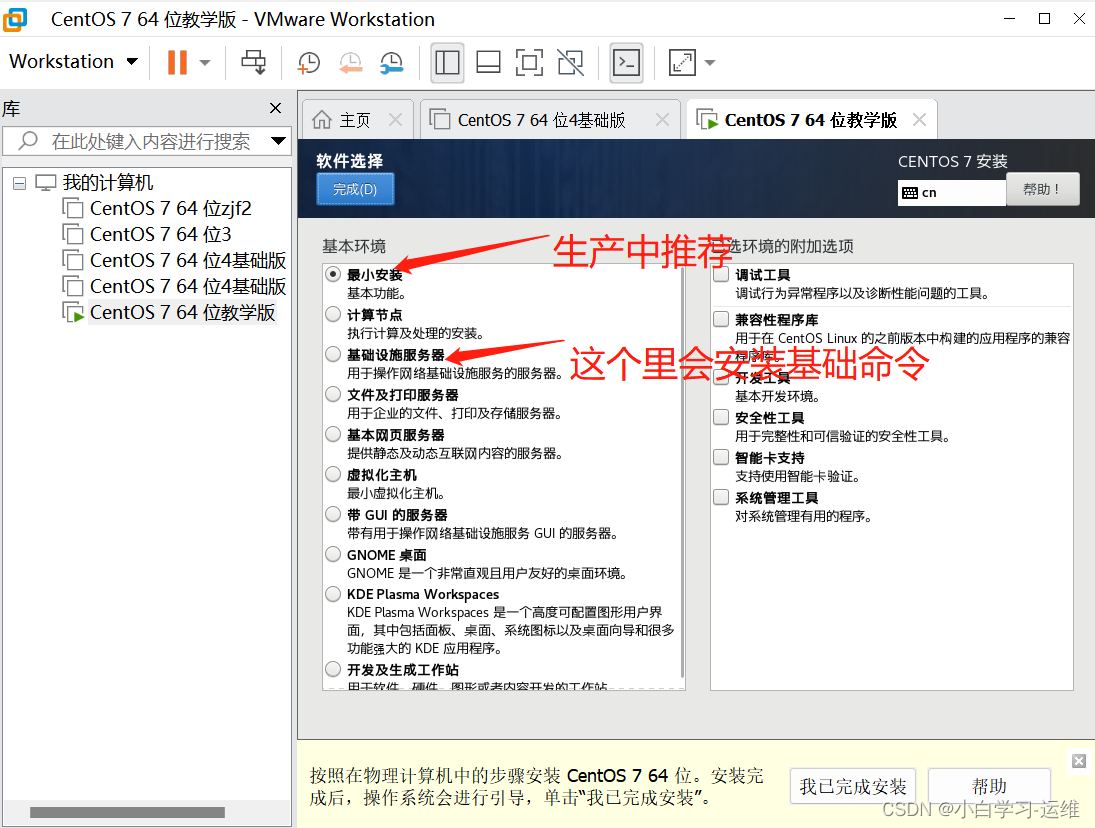This screenshot has width=1095, height=828.
Task: Click the stretch guest display icon
Action: (682, 63)
